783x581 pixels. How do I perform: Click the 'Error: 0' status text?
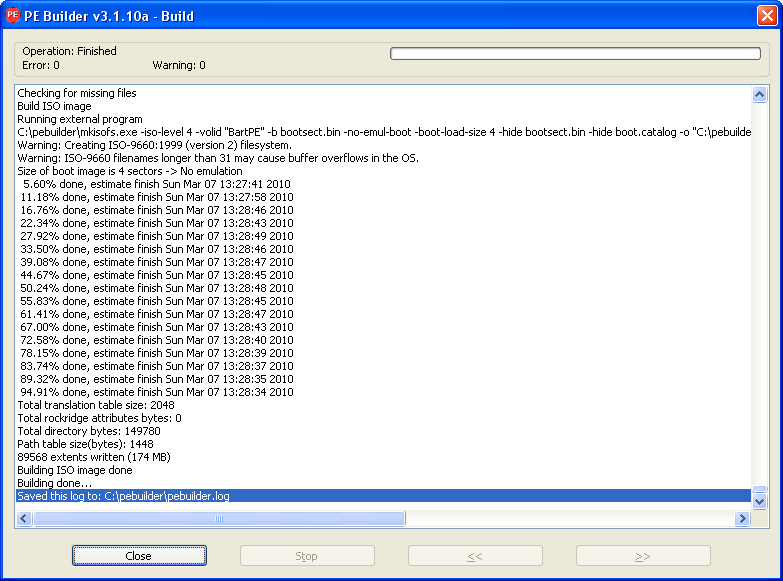coord(41,65)
